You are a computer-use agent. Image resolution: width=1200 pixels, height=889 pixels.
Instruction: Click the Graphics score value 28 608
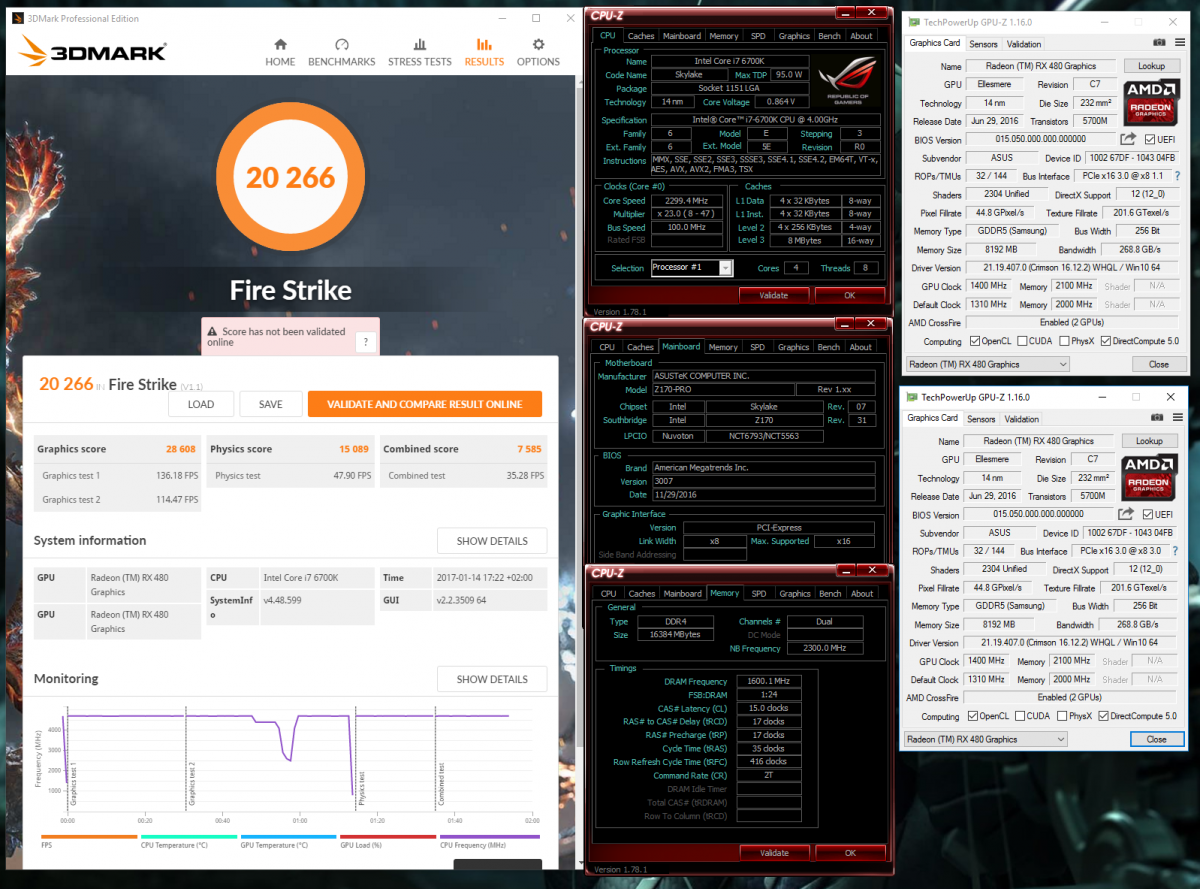coord(180,449)
